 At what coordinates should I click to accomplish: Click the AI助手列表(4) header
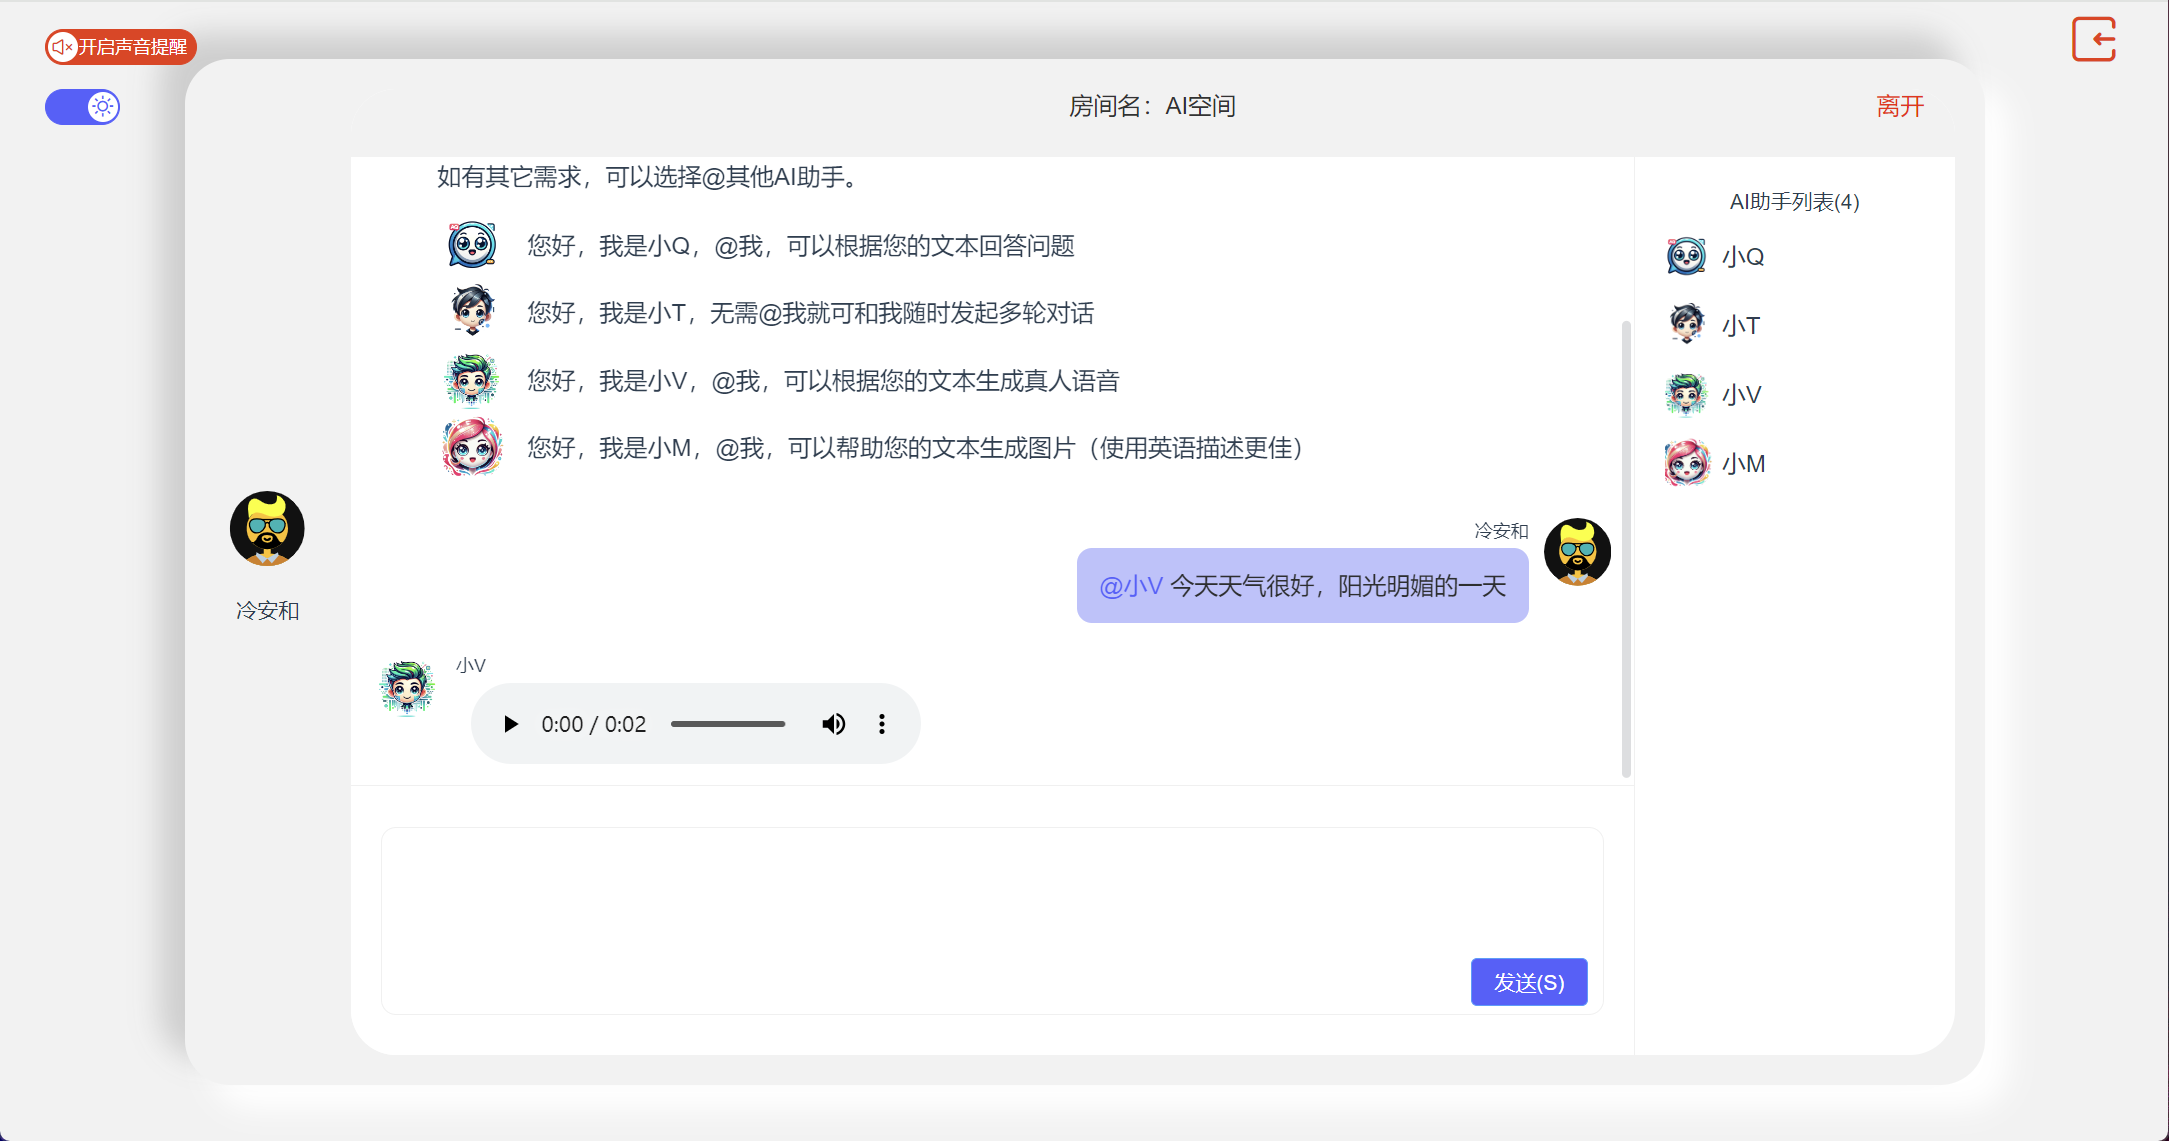(1794, 202)
